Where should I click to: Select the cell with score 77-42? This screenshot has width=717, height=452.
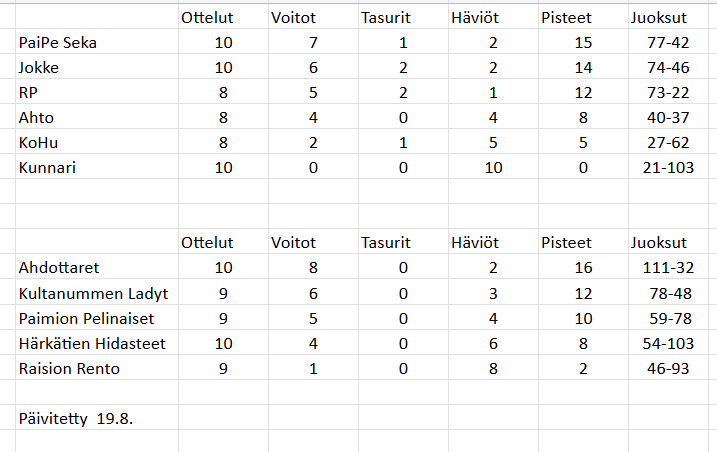pos(668,42)
